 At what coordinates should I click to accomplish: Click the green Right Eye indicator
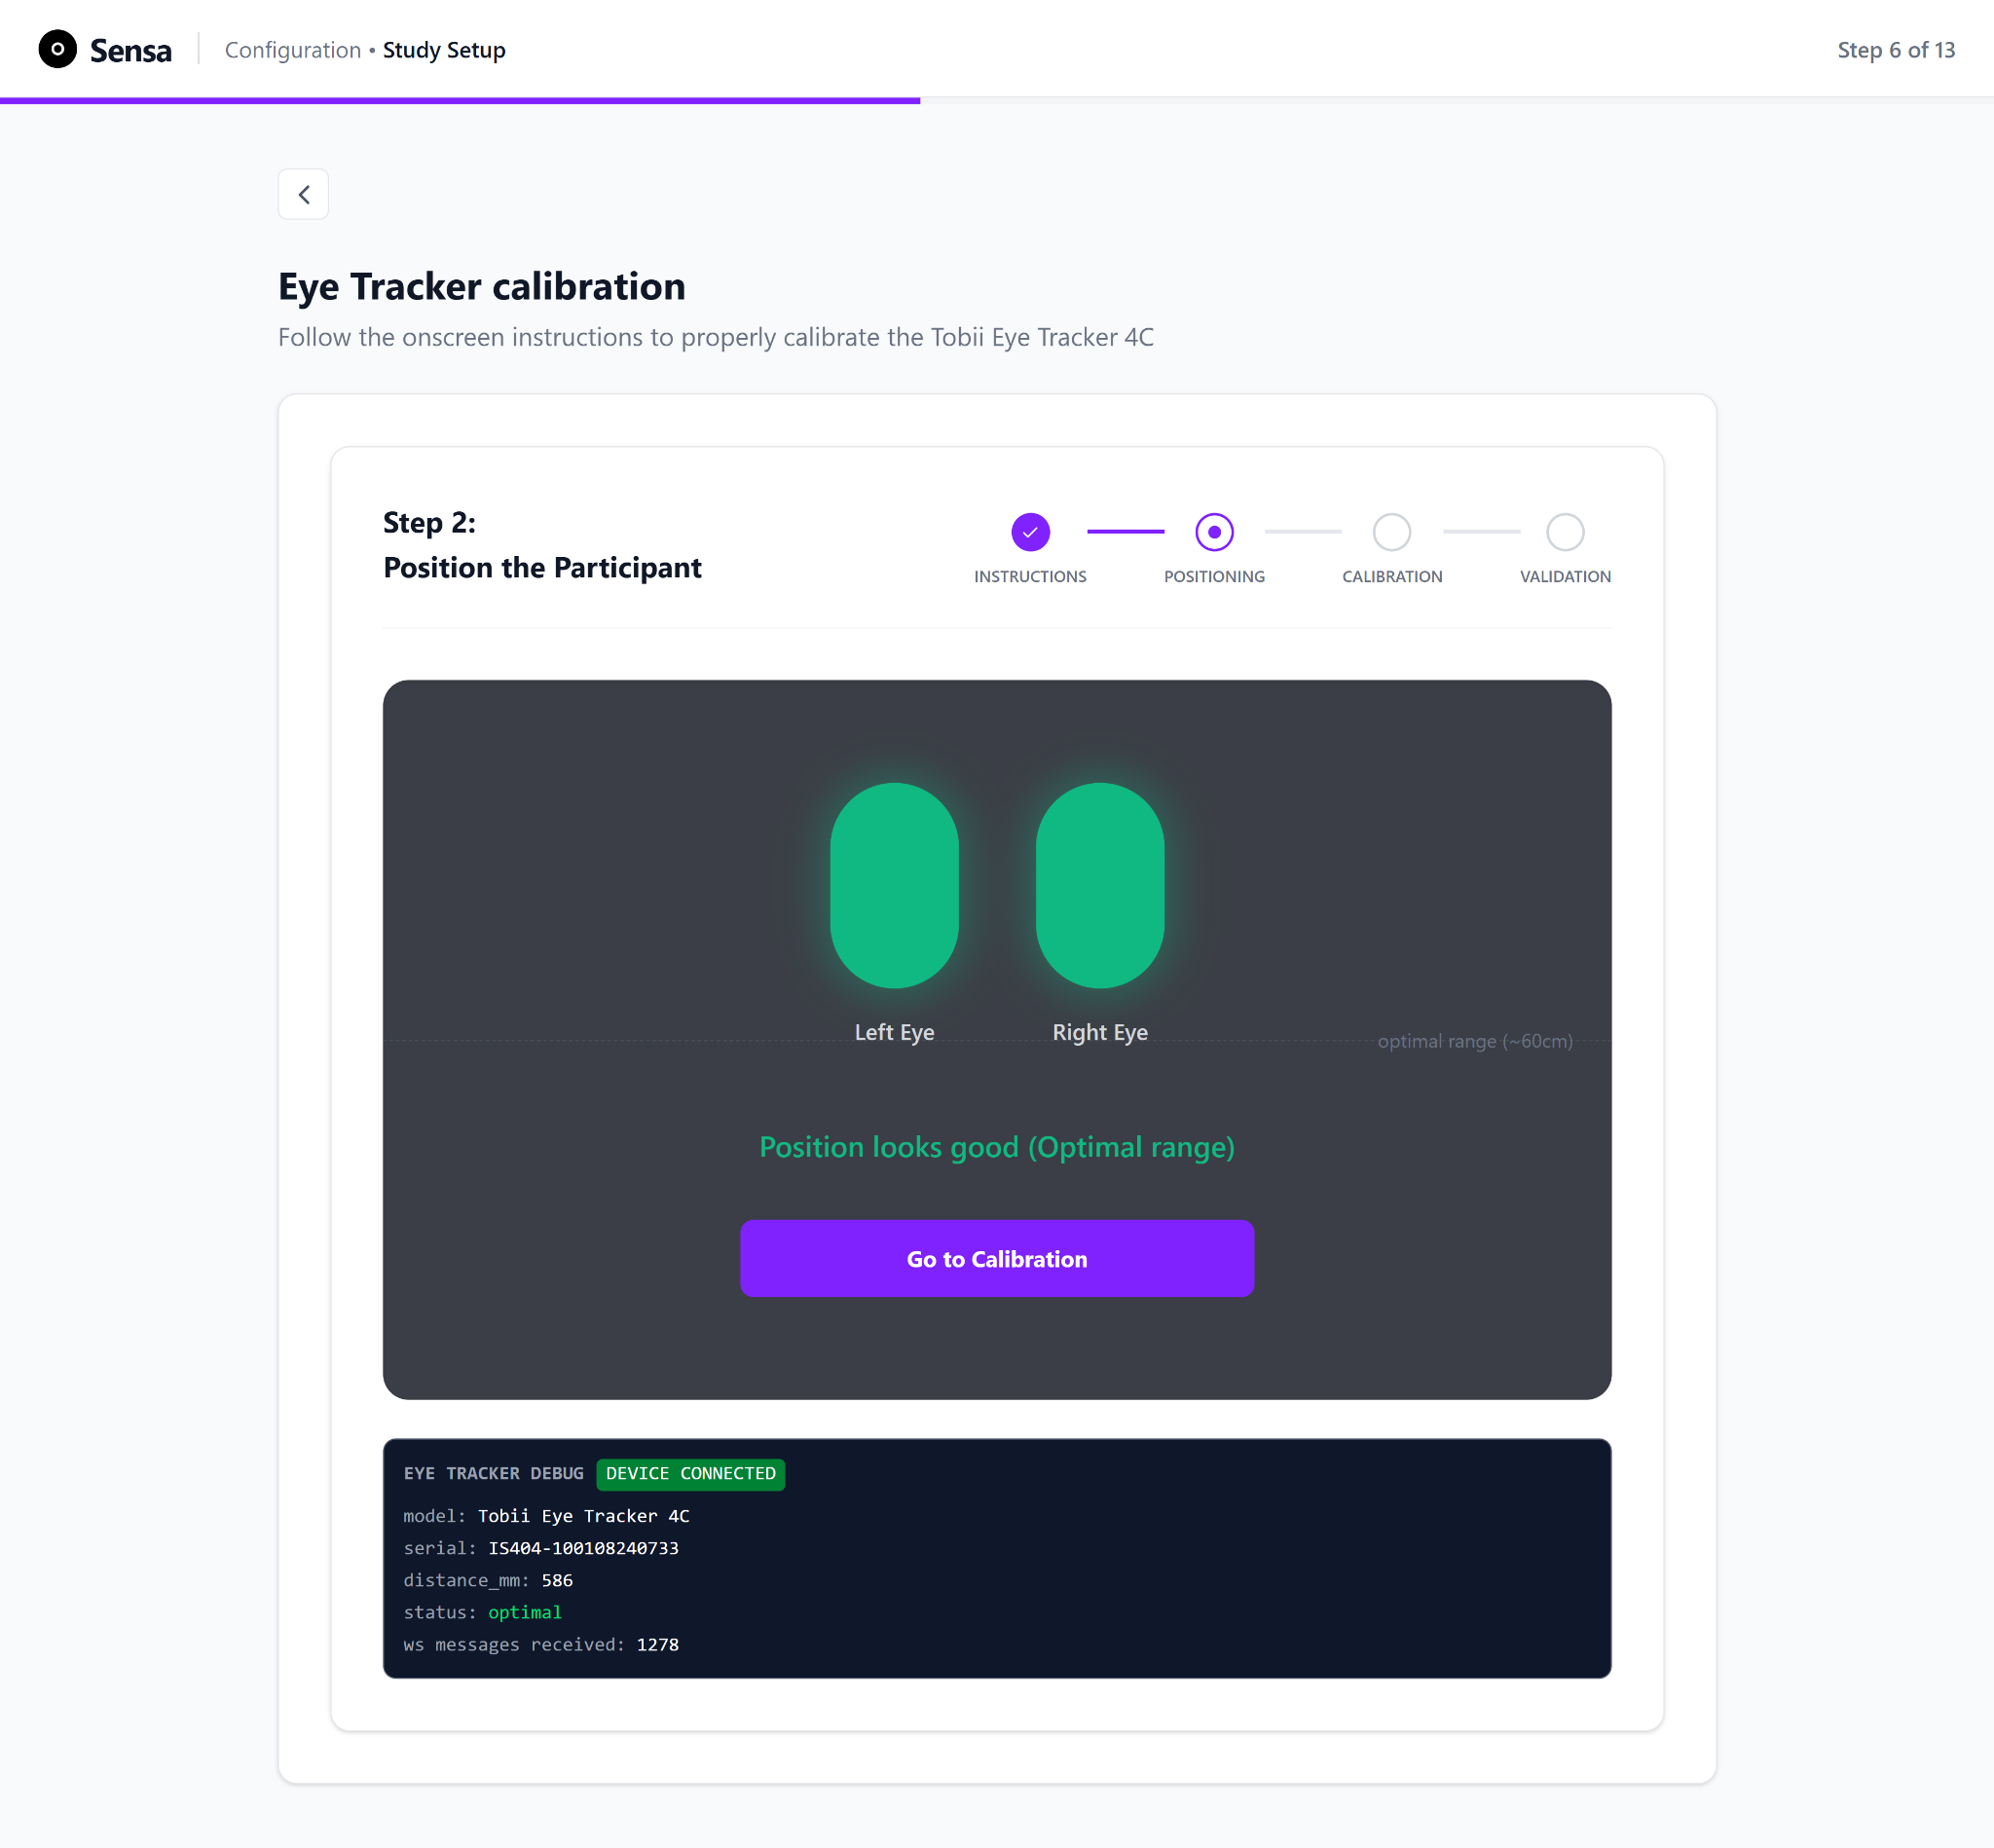pos(1100,885)
